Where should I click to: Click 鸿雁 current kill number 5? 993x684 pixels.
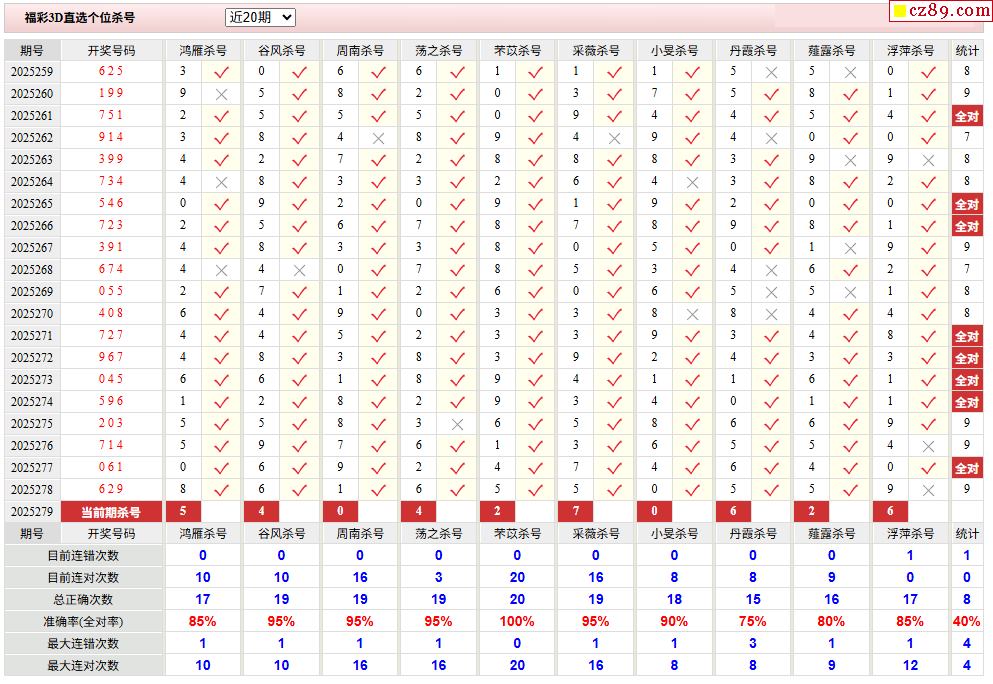(183, 511)
